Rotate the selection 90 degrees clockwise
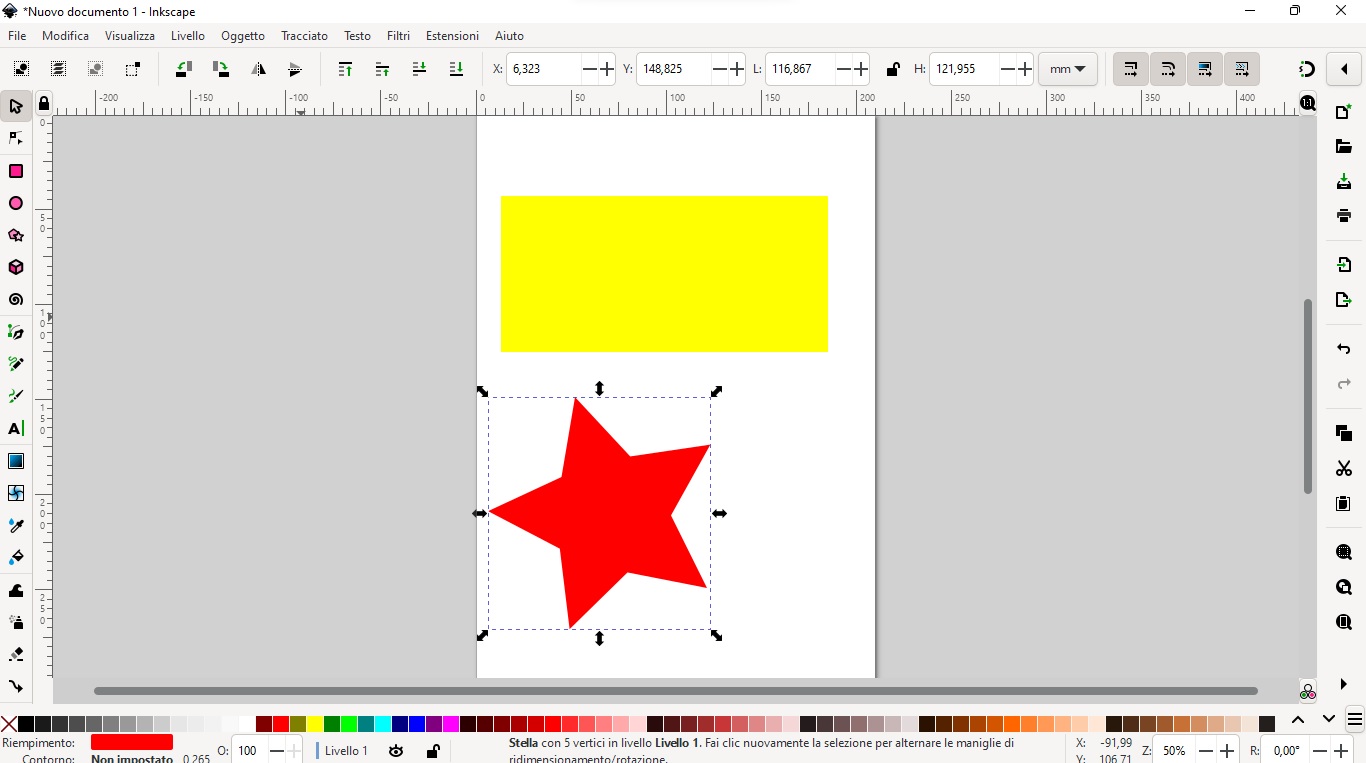The width and height of the screenshot is (1366, 763). (219, 69)
